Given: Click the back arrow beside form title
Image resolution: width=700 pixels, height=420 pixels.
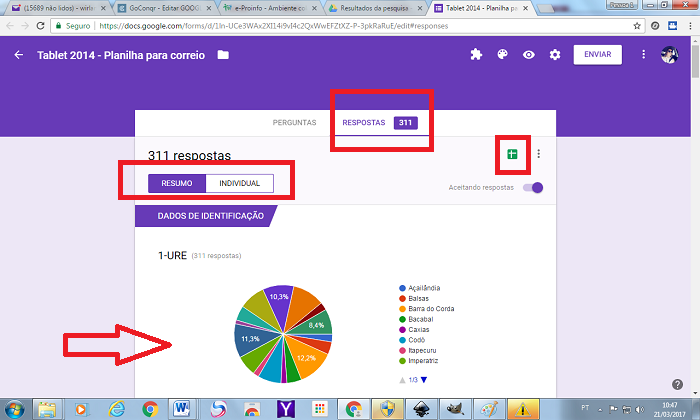Looking at the screenshot, I should pyautogui.click(x=18, y=55).
